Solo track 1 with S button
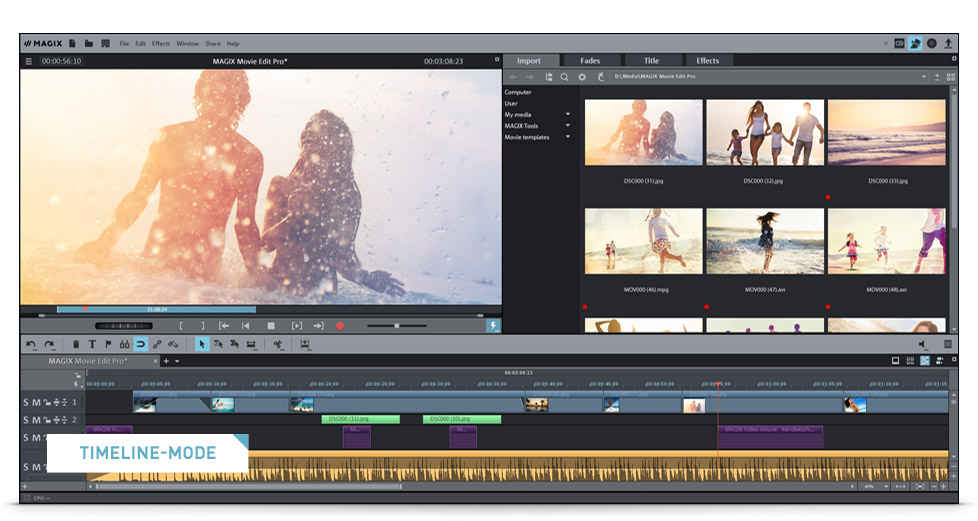Screen dimensions: 978x521 pyautogui.click(x=27, y=402)
